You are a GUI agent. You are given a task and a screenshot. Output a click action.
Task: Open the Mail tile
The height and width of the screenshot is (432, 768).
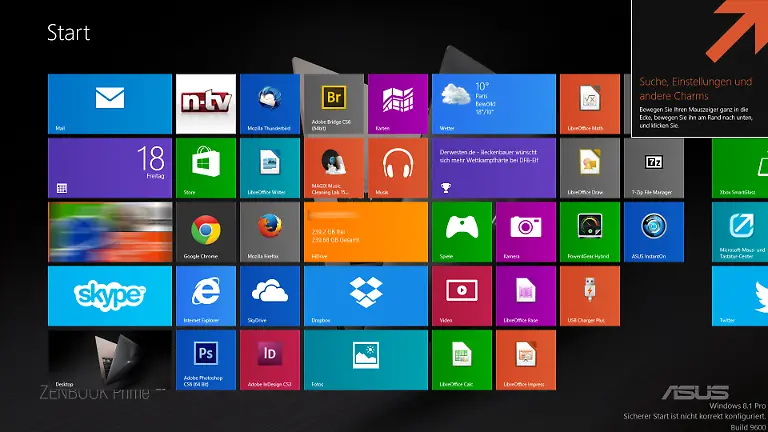click(x=109, y=103)
